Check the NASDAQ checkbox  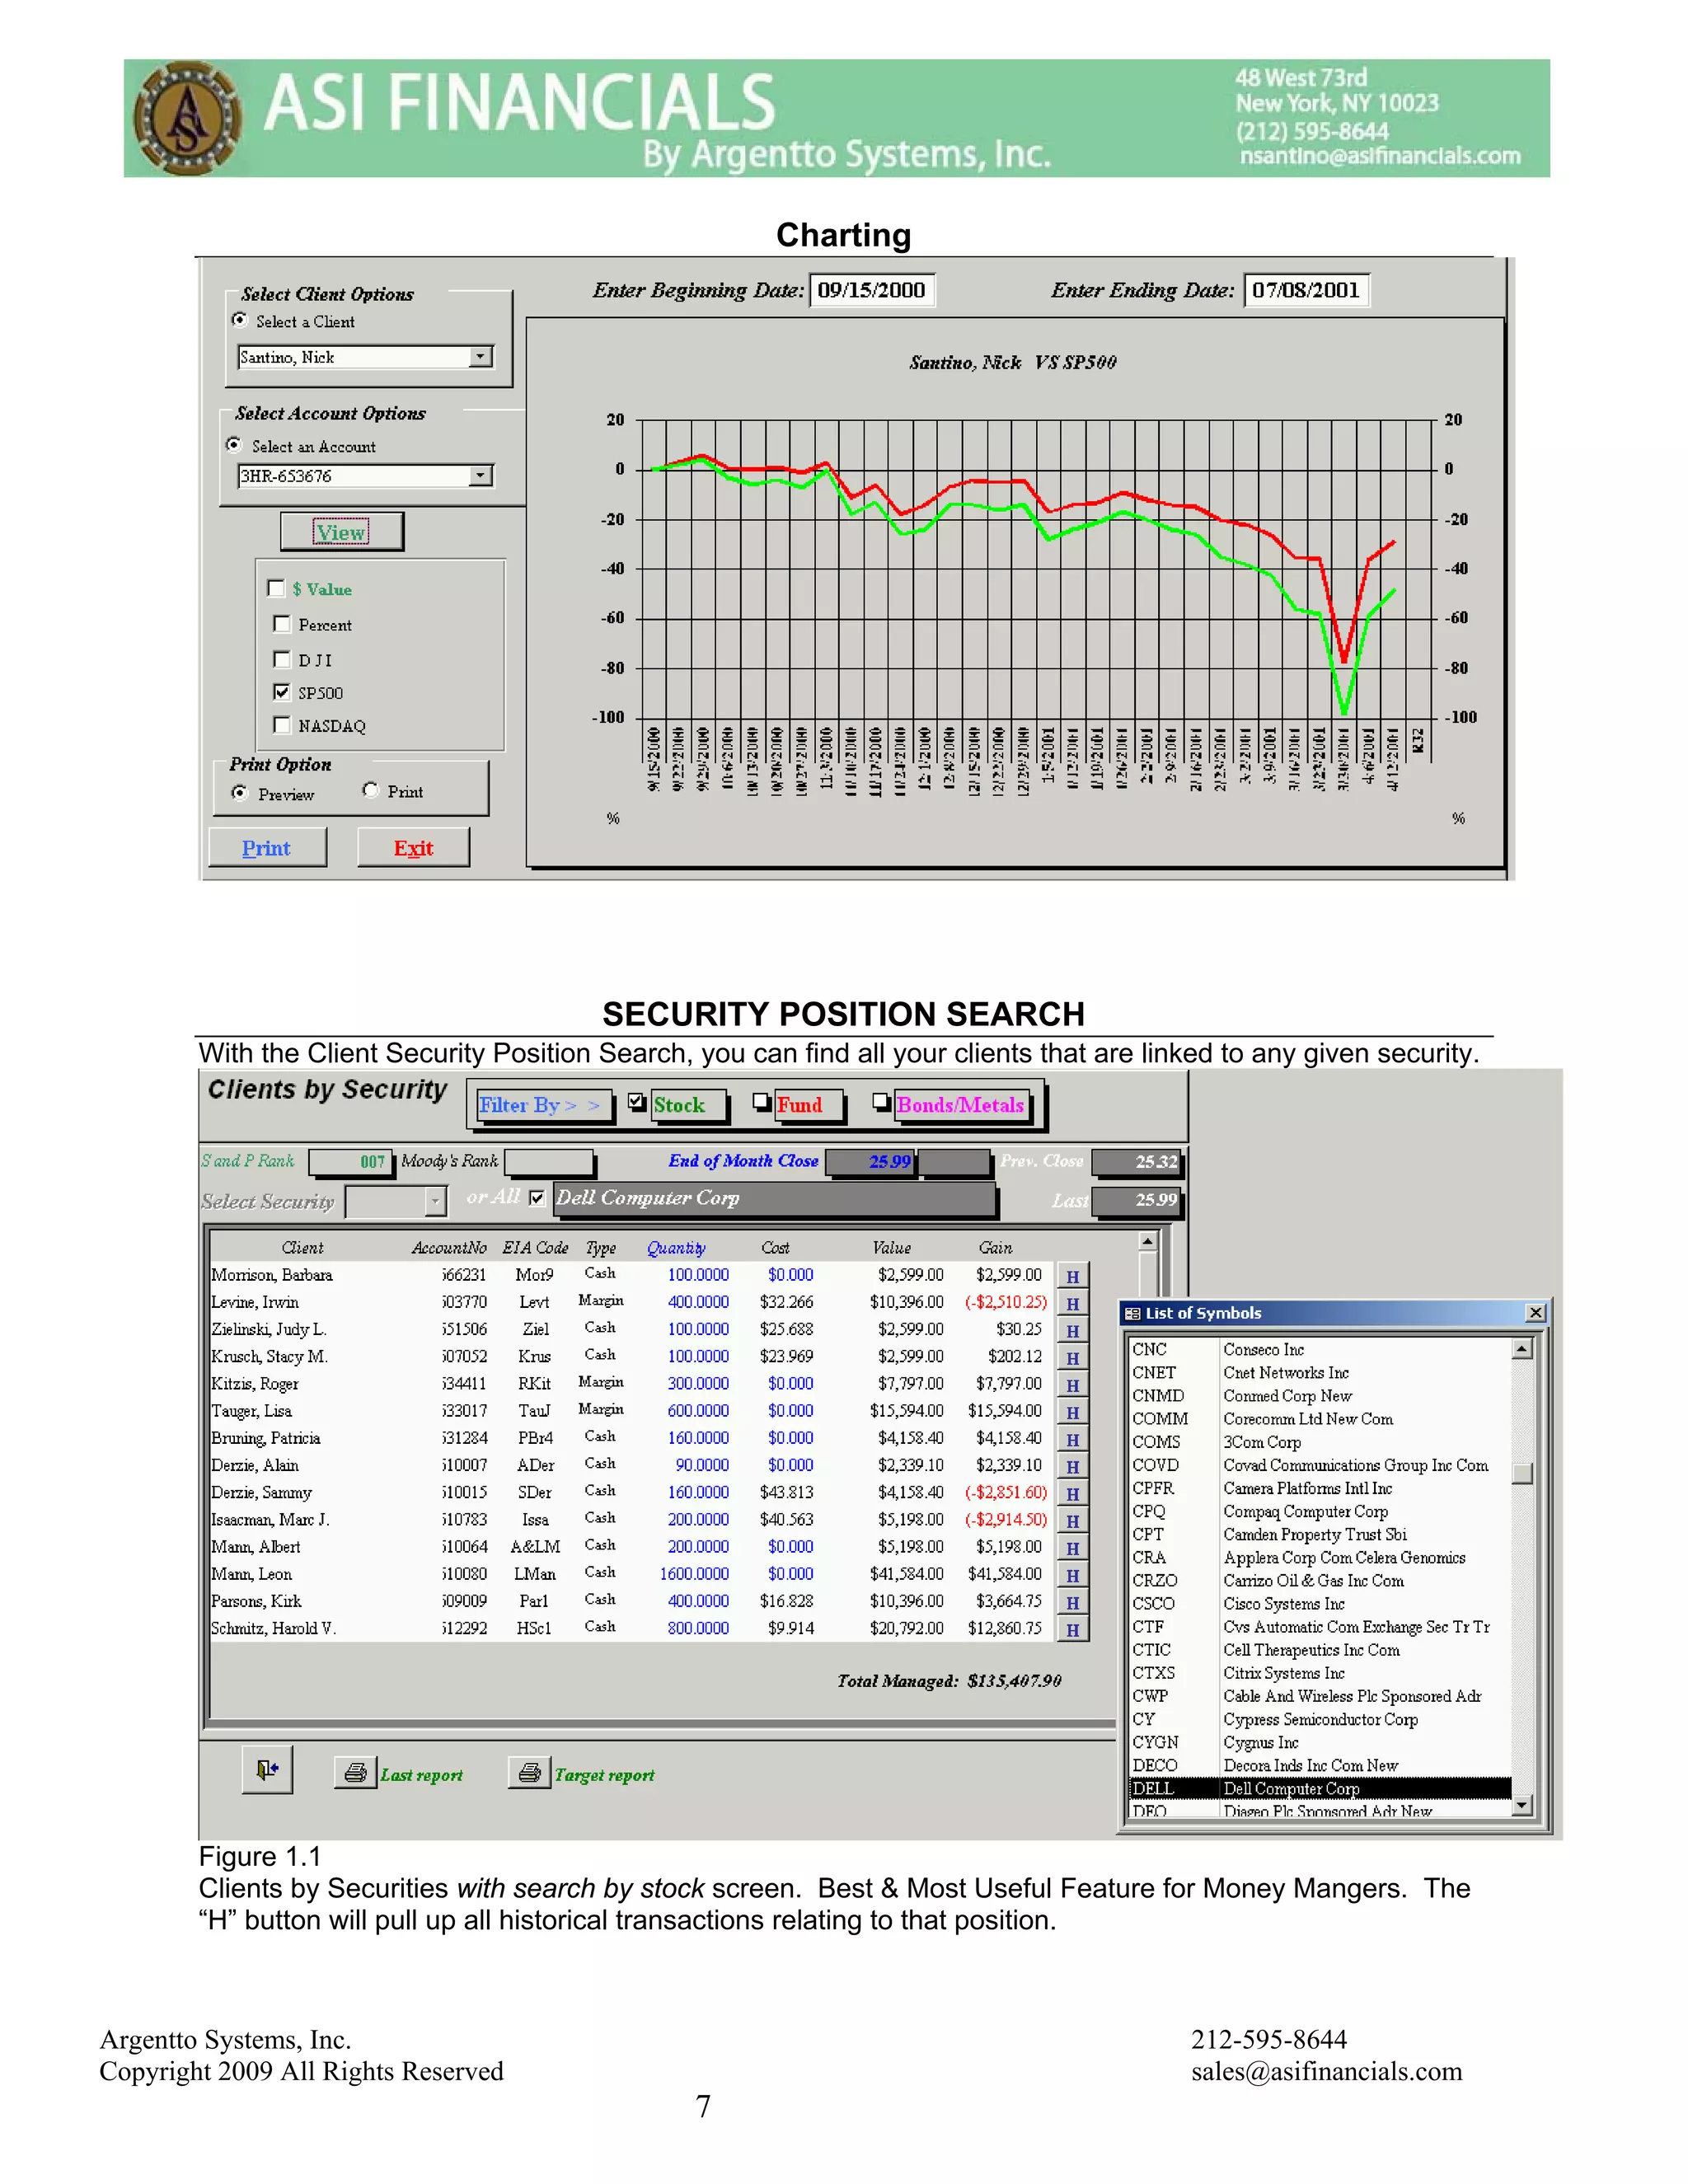click(282, 725)
